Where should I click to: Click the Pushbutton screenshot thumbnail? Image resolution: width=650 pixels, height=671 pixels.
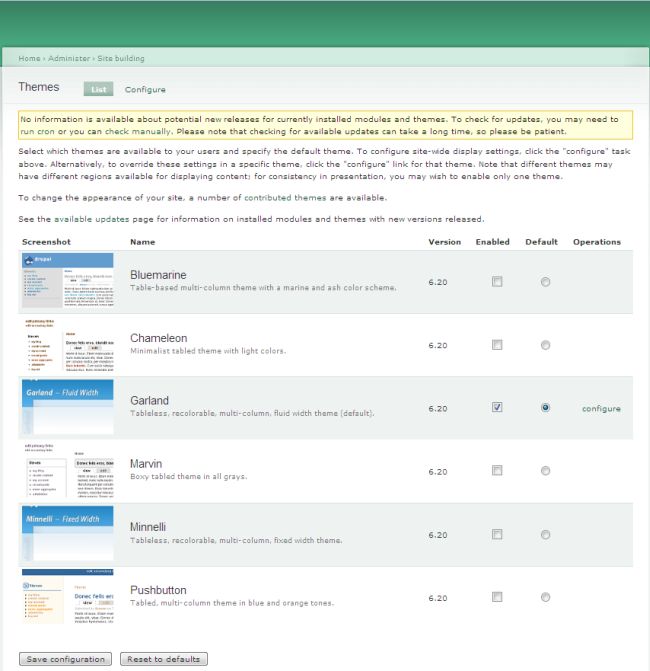[x=68, y=596]
